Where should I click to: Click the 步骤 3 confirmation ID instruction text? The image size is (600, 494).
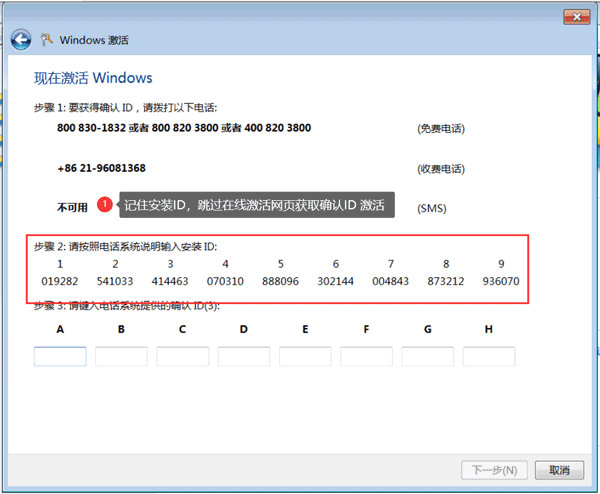tap(127, 306)
